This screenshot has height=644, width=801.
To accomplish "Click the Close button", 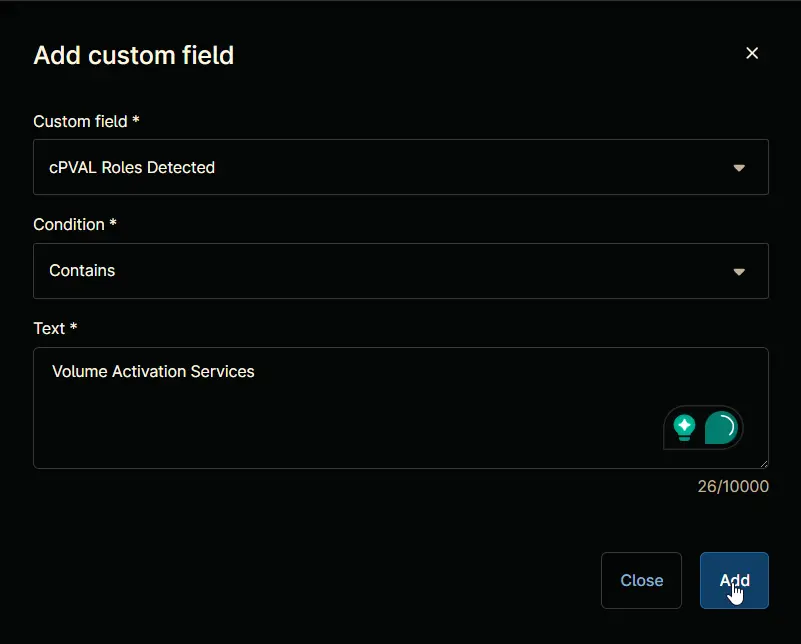I will [641, 580].
